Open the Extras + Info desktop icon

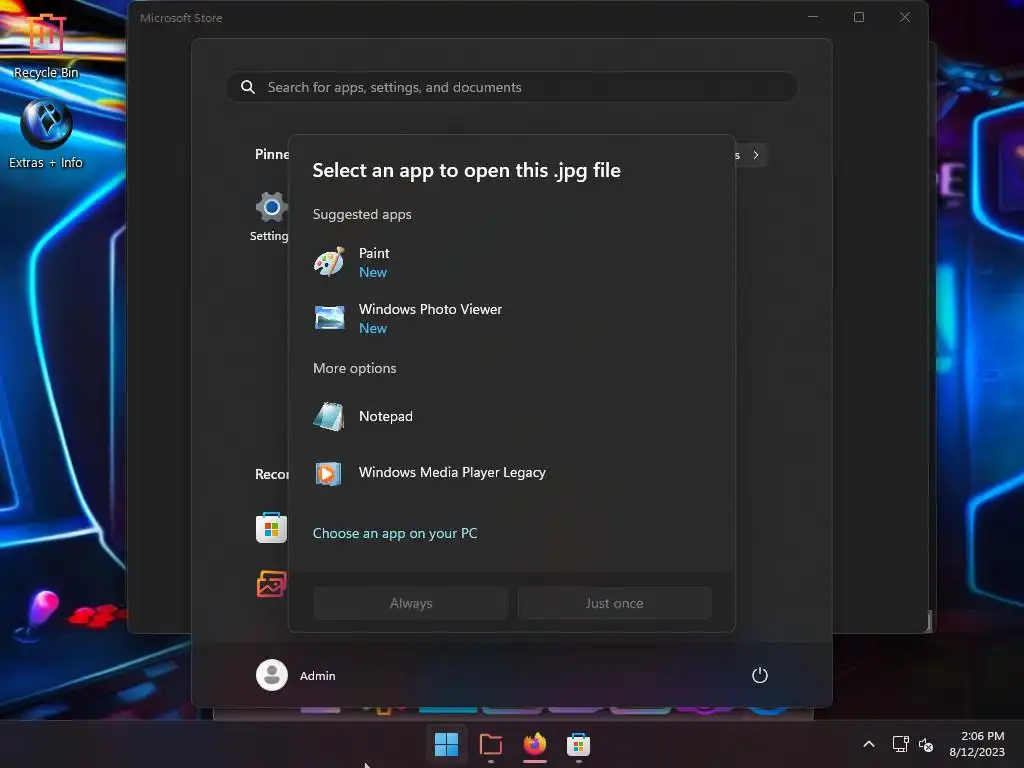pyautogui.click(x=46, y=135)
